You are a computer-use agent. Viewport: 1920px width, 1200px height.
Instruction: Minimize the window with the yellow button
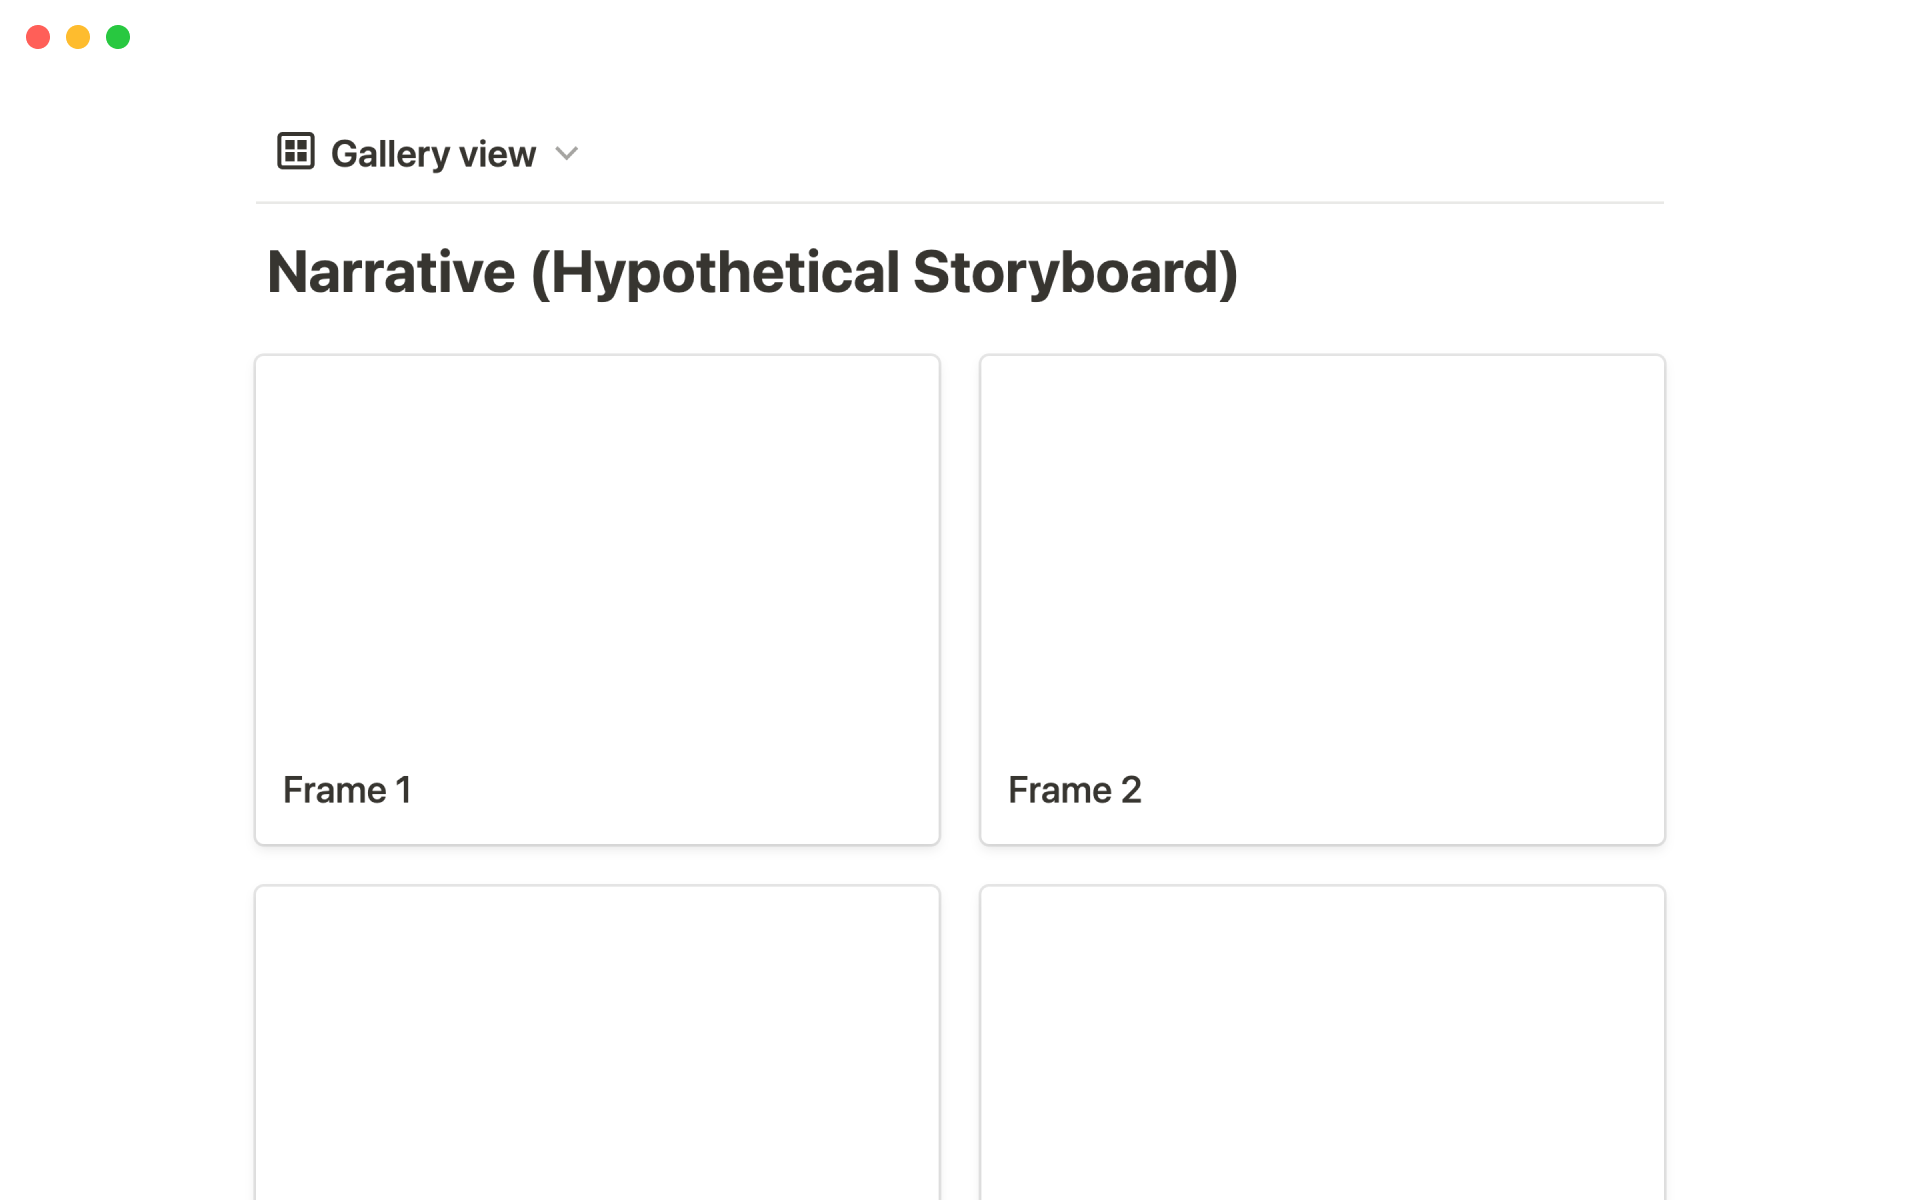tap(78, 37)
